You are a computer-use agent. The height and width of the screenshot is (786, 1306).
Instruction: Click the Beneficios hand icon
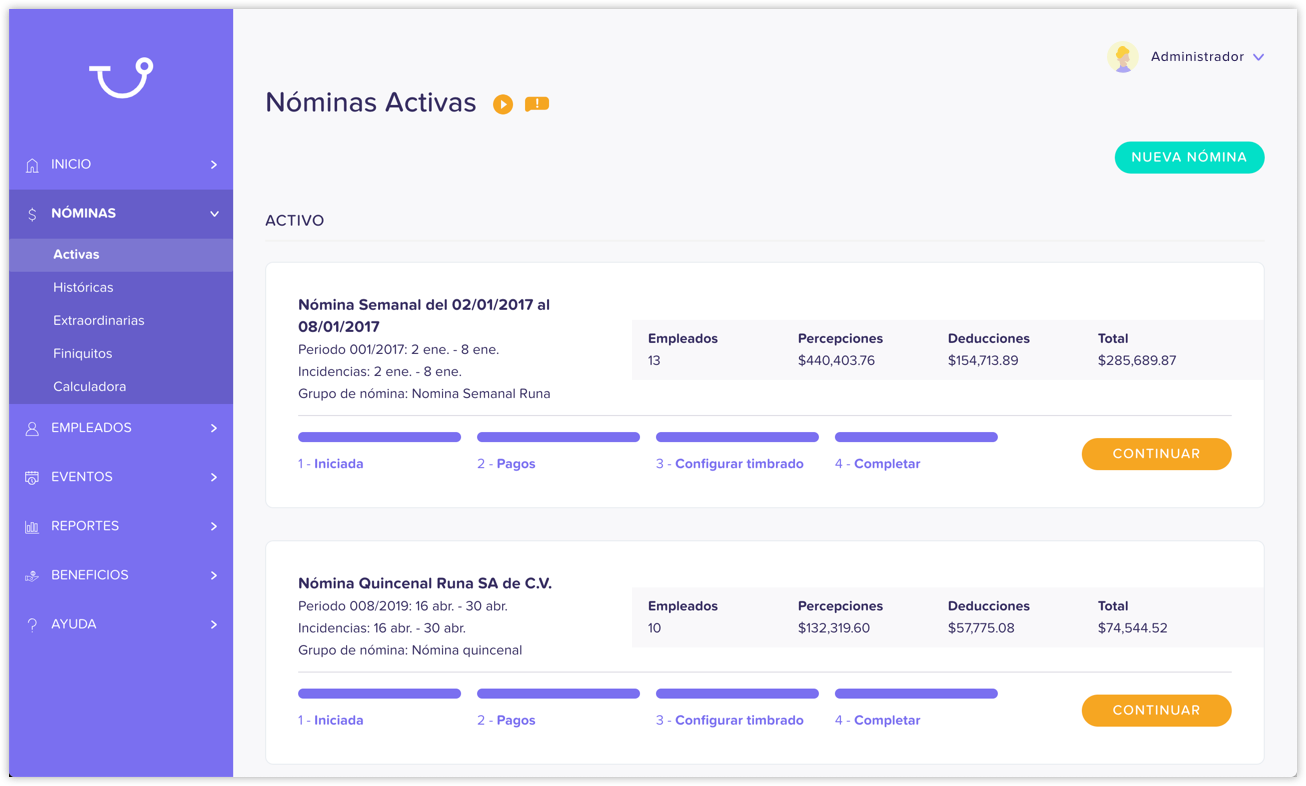click(x=32, y=576)
